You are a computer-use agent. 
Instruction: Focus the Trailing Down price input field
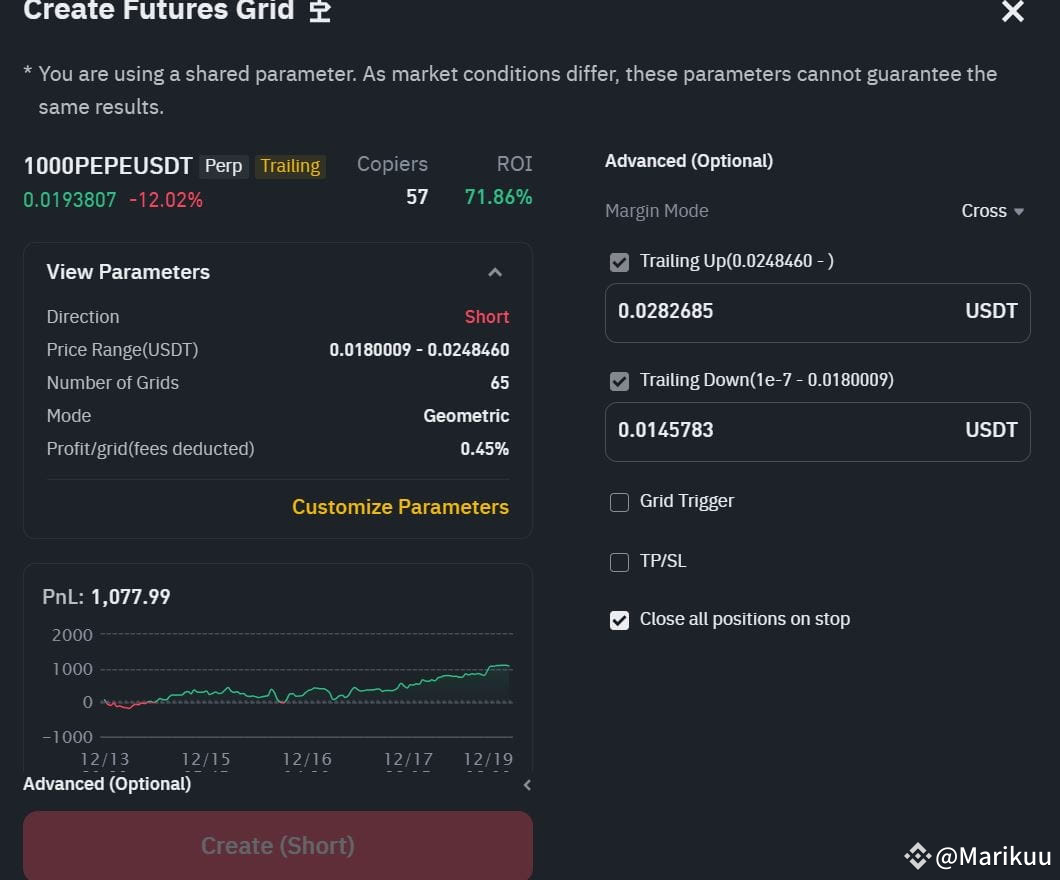point(780,431)
